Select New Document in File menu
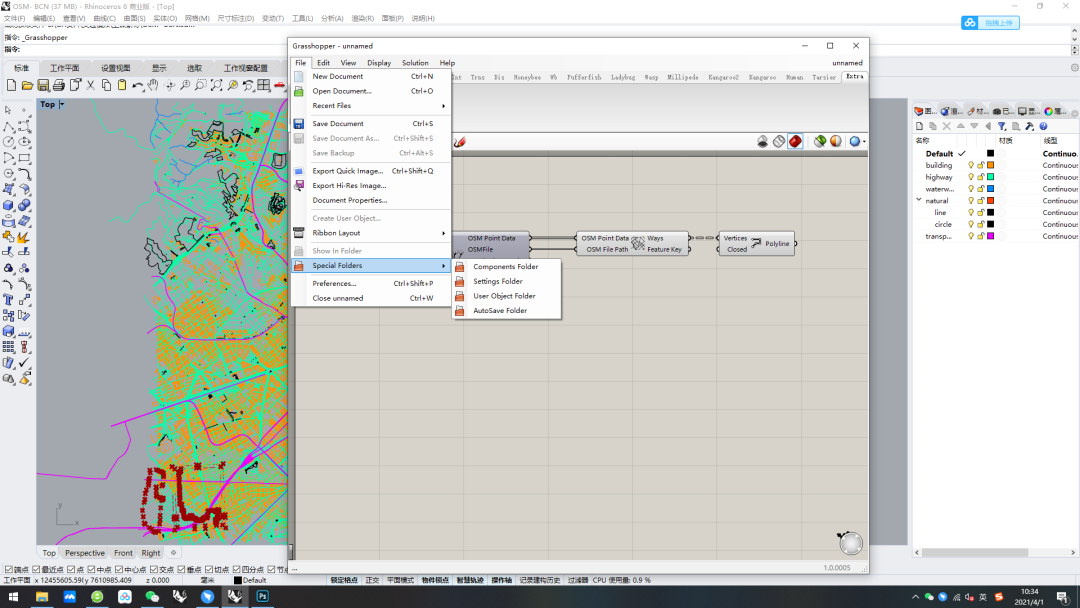 point(373,76)
